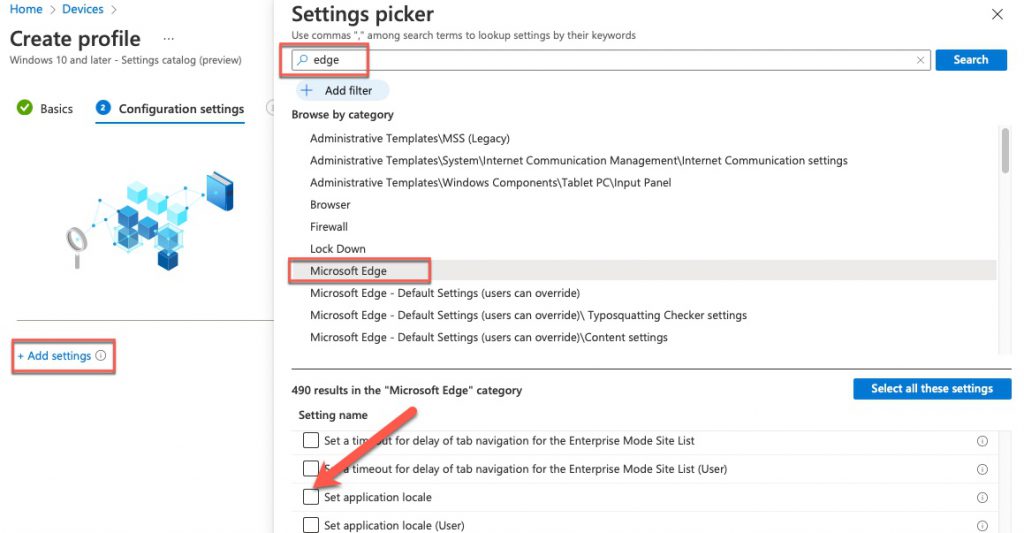Click the plus icon on Add filter
This screenshot has width=1024, height=533.
click(x=306, y=90)
